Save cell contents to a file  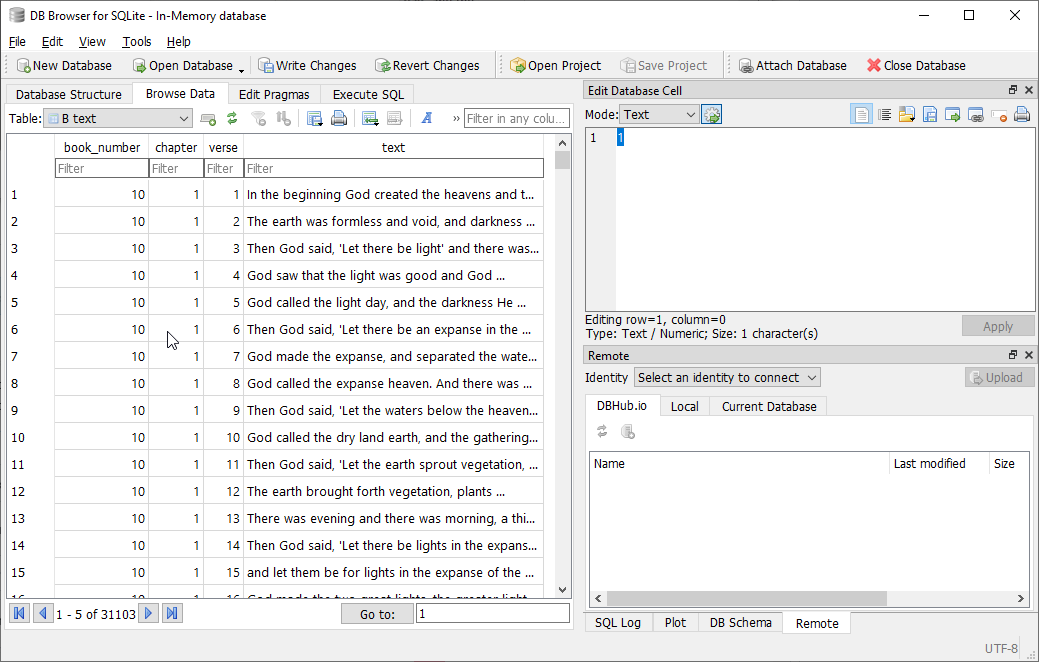[929, 114]
